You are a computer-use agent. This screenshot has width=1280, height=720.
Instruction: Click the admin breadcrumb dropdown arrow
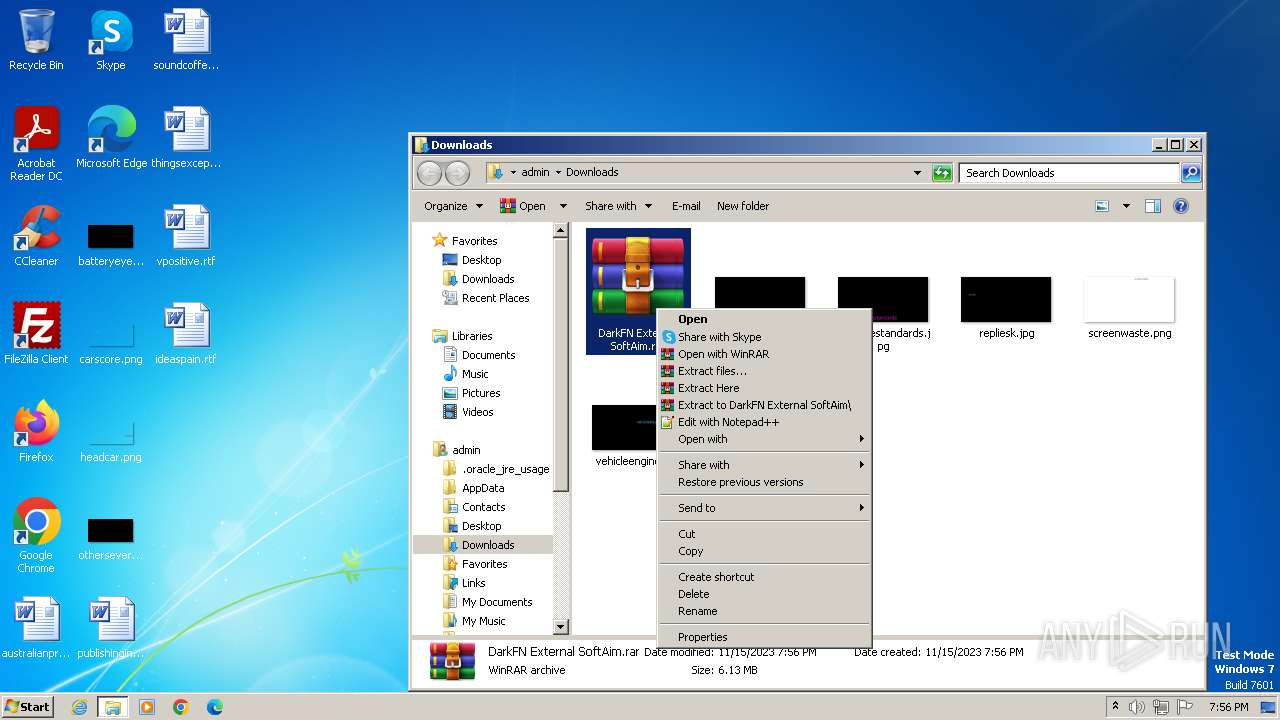(x=558, y=172)
